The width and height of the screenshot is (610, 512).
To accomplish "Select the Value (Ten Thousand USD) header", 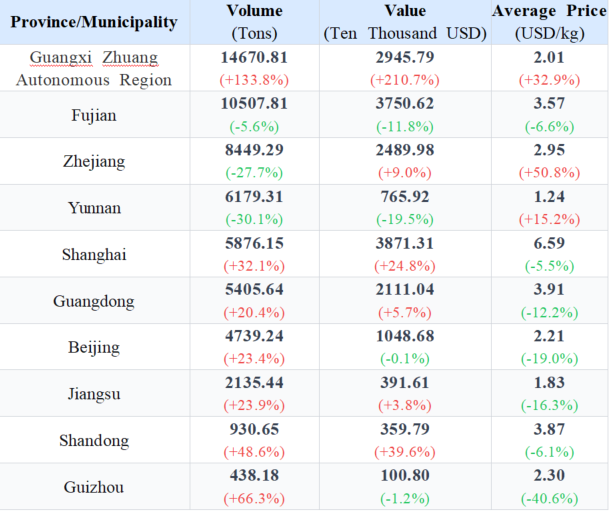I will (x=404, y=21).
